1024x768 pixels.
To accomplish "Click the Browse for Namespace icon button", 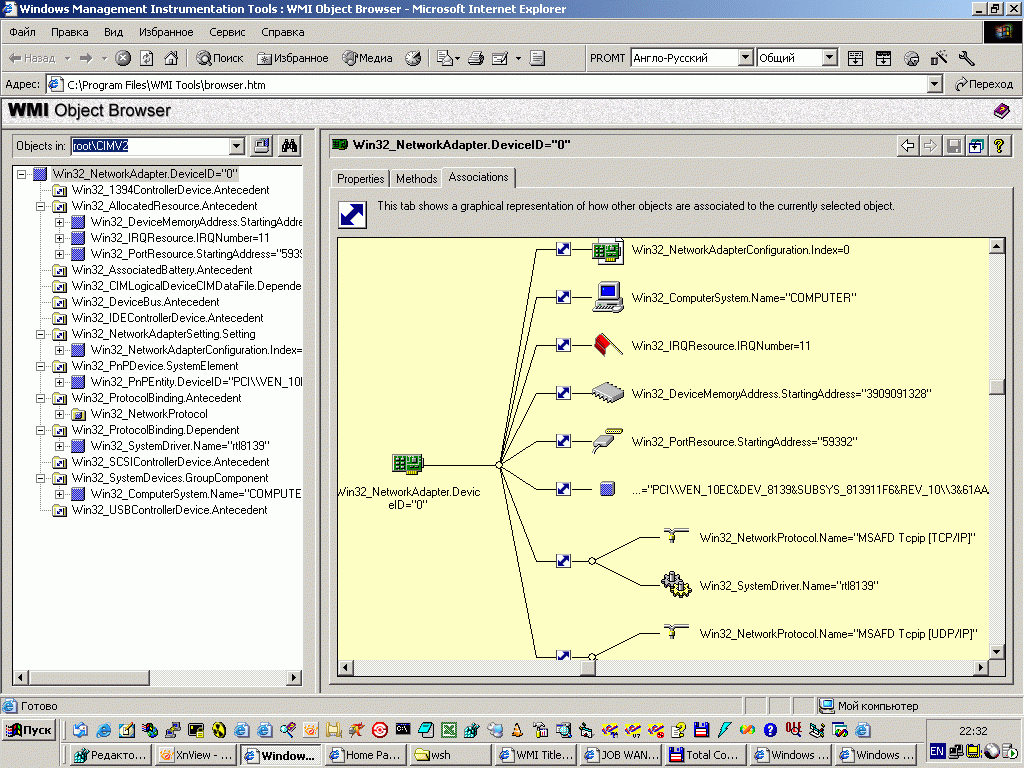I will (262, 146).
